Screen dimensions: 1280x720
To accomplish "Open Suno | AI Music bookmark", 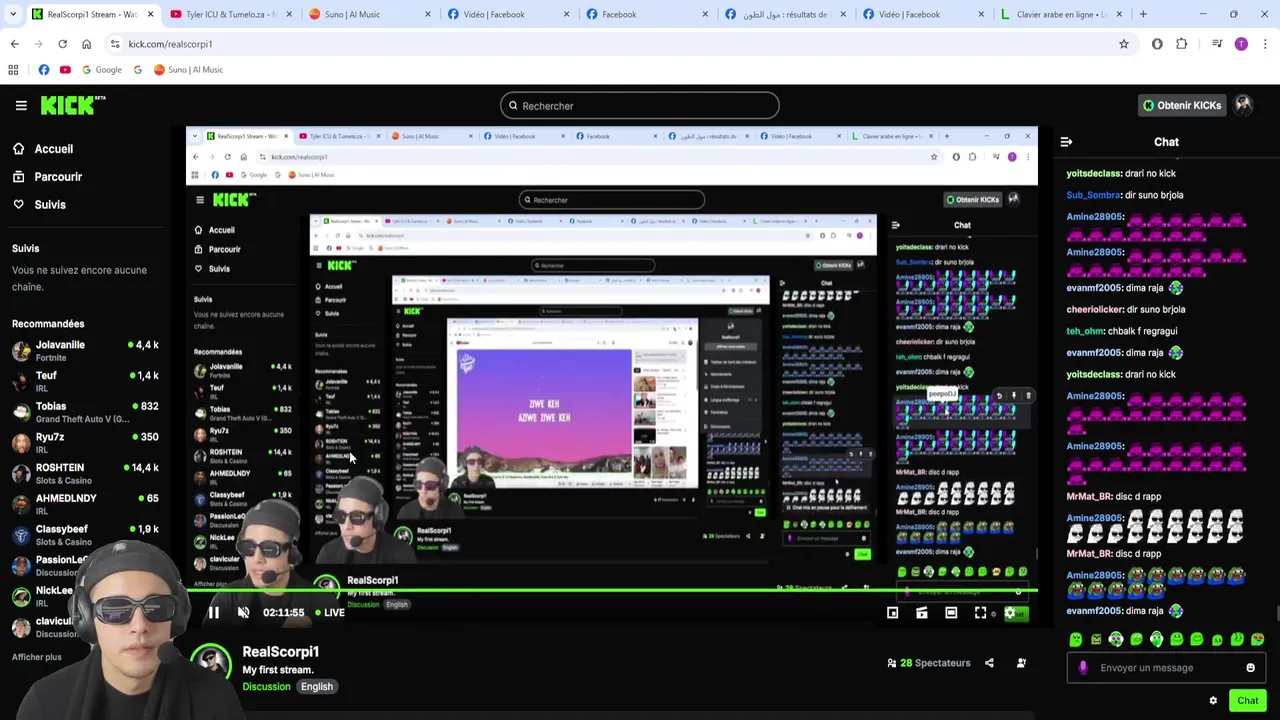I will (188, 70).
